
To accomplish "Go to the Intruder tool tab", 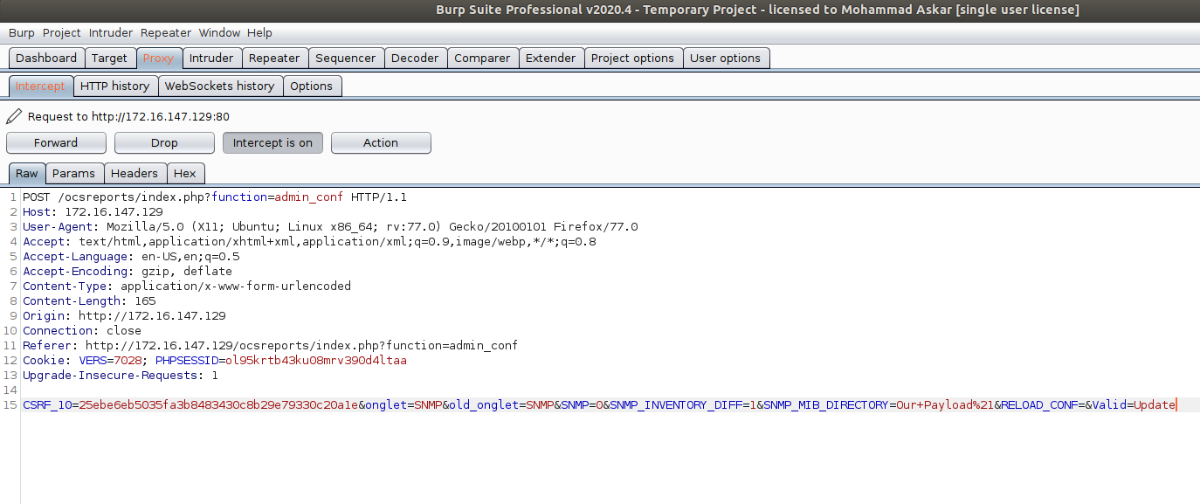I will pos(211,58).
